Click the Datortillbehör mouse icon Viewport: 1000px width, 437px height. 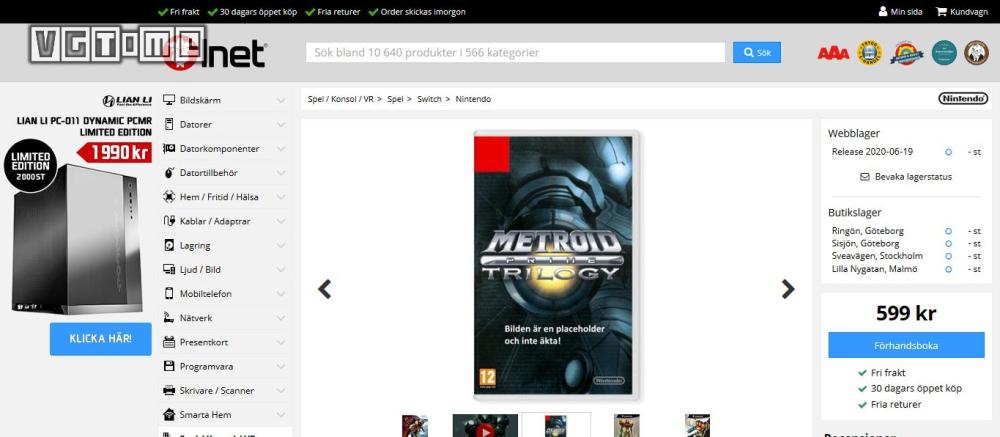point(169,173)
